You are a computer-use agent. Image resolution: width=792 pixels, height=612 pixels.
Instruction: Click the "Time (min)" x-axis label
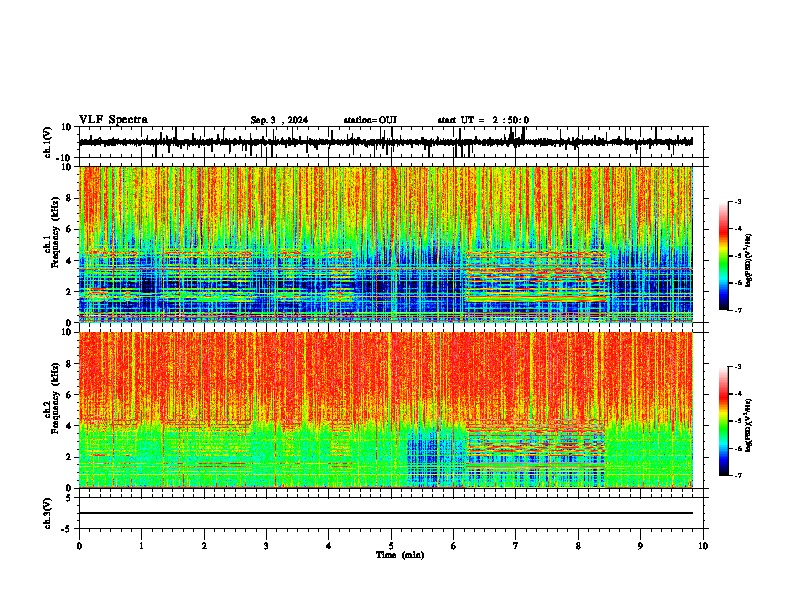pyautogui.click(x=400, y=555)
